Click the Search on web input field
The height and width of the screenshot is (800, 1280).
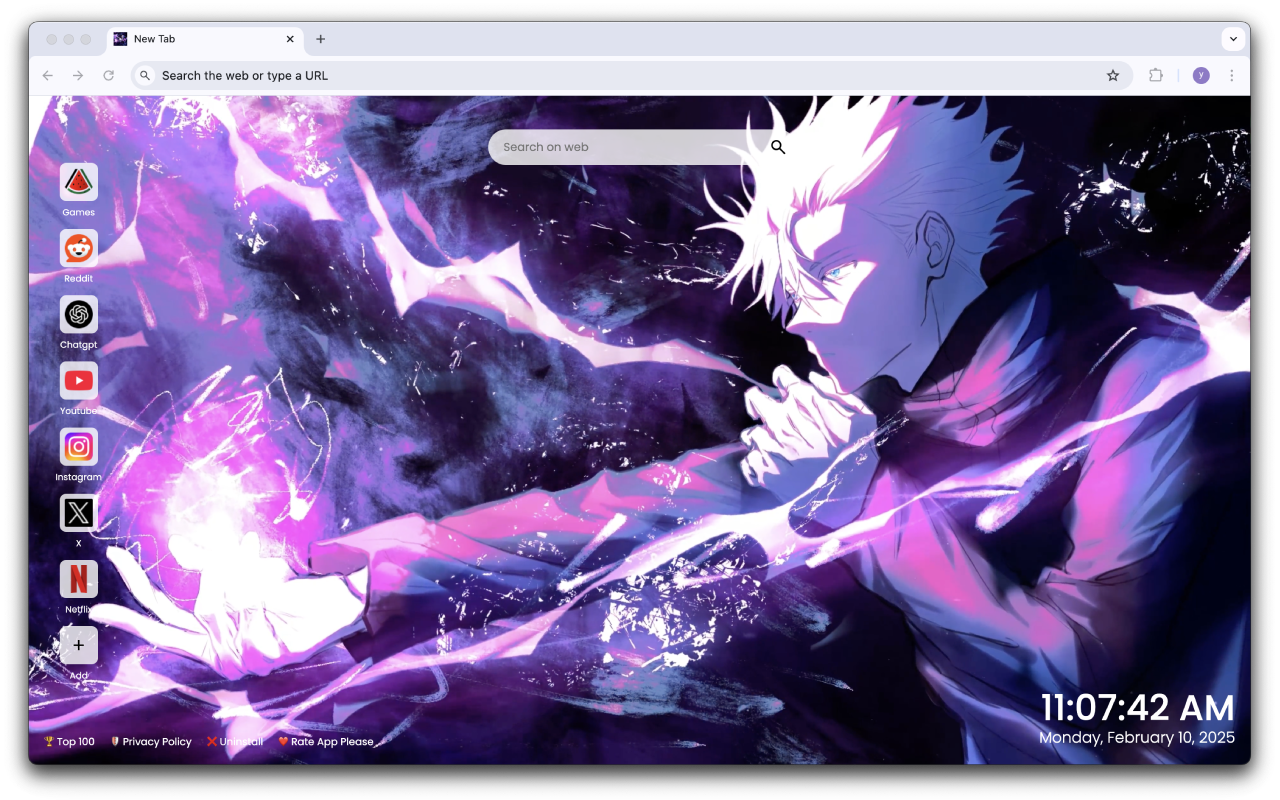pos(620,147)
